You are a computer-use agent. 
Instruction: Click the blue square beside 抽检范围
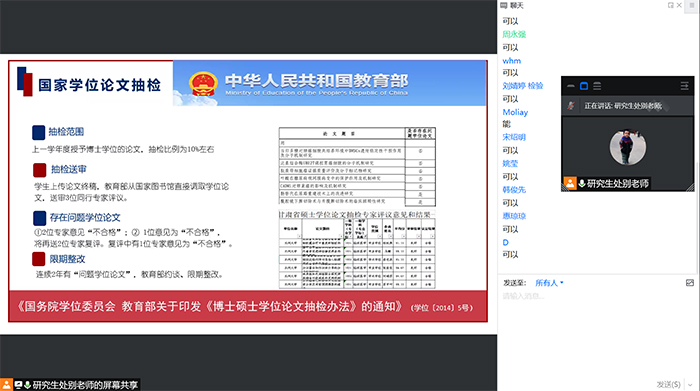click(x=38, y=132)
